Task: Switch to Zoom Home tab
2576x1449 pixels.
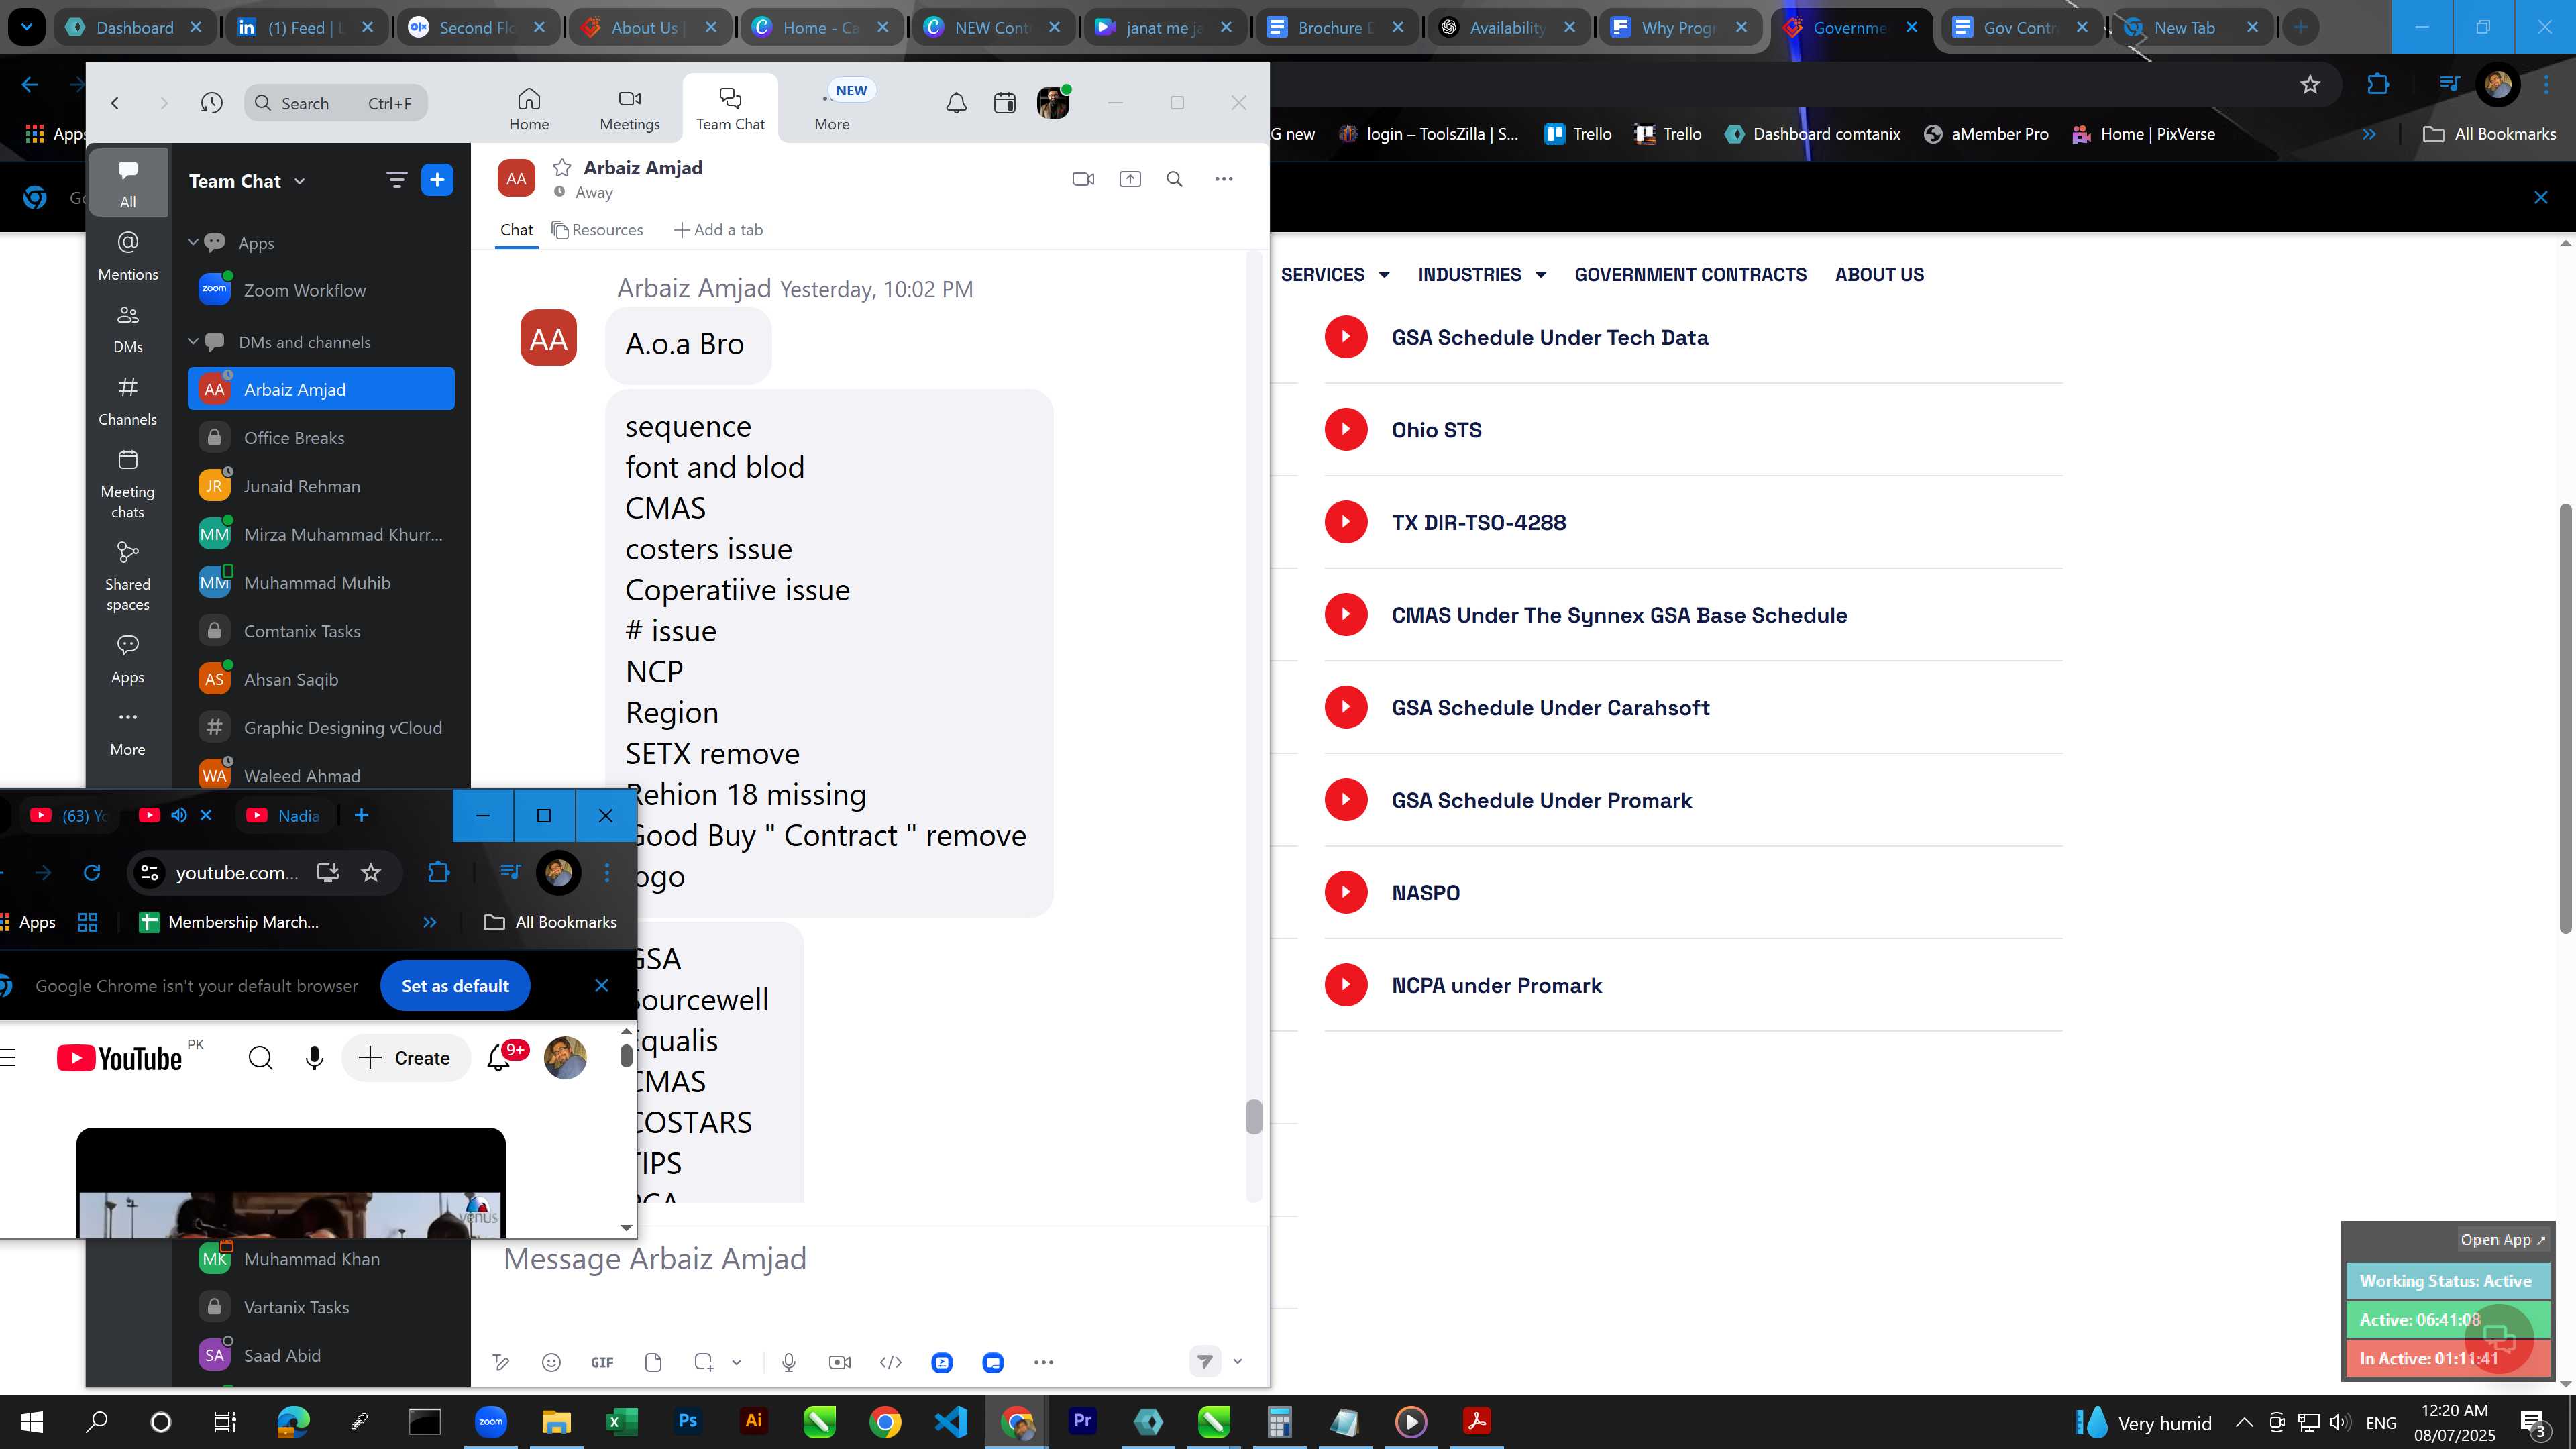Action: coord(529,108)
